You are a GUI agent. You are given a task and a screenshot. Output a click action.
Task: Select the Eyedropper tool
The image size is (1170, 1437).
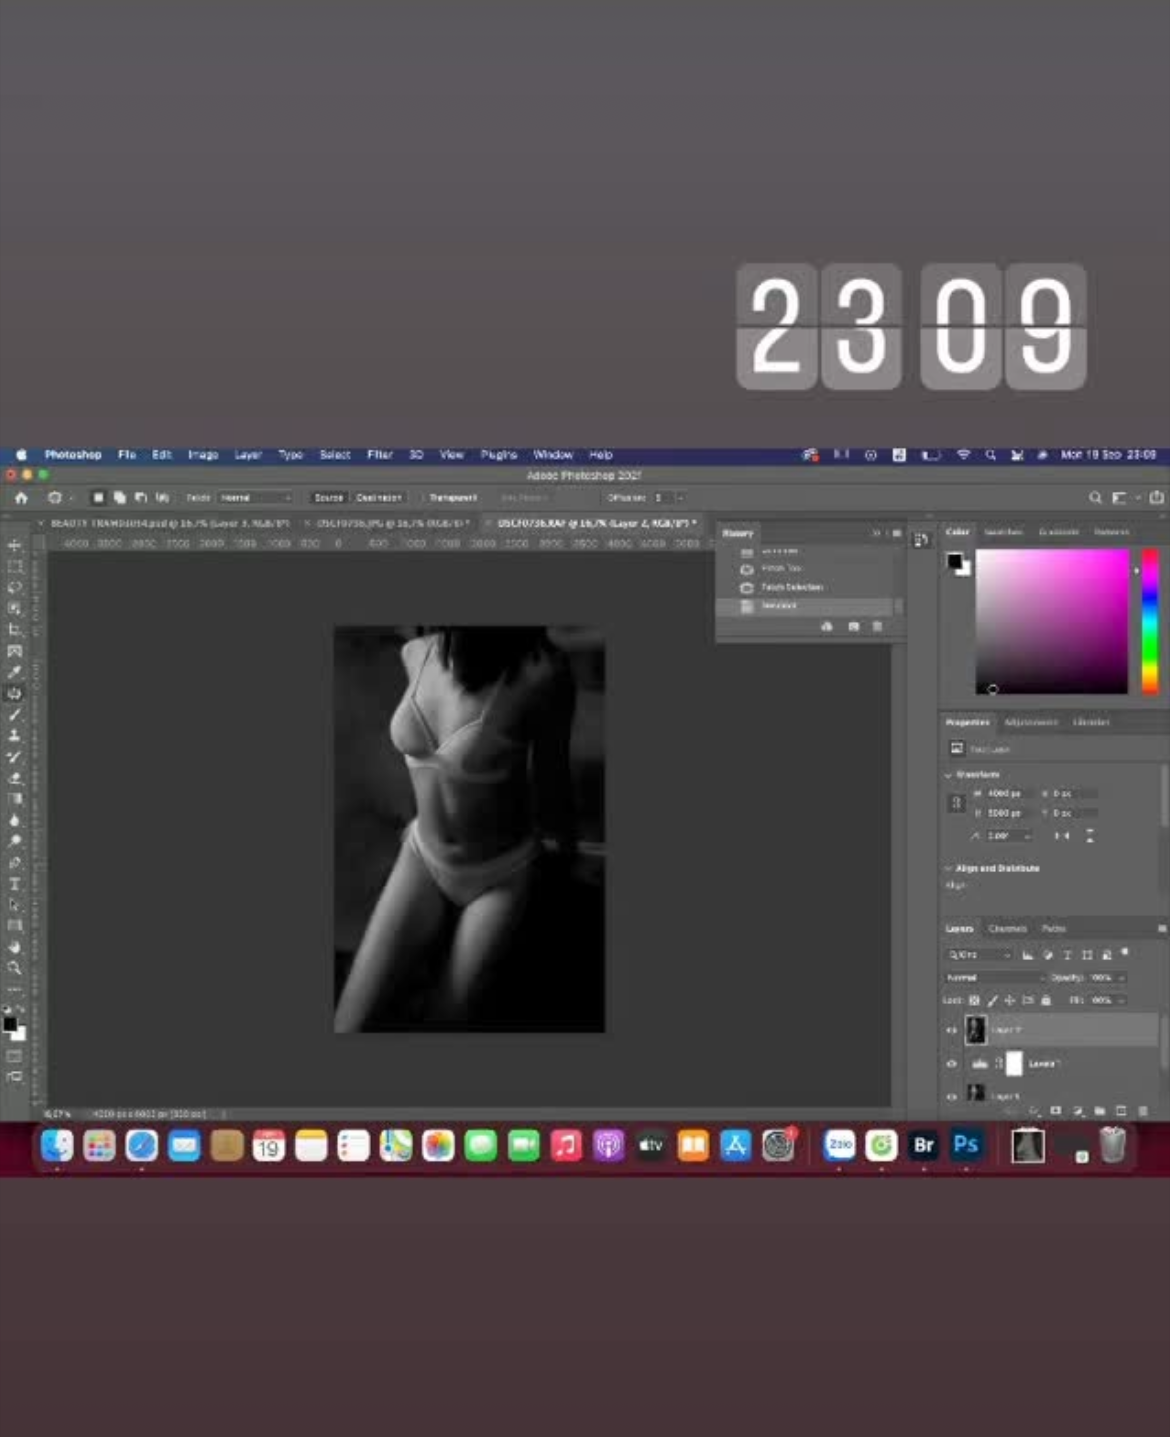coord(15,672)
